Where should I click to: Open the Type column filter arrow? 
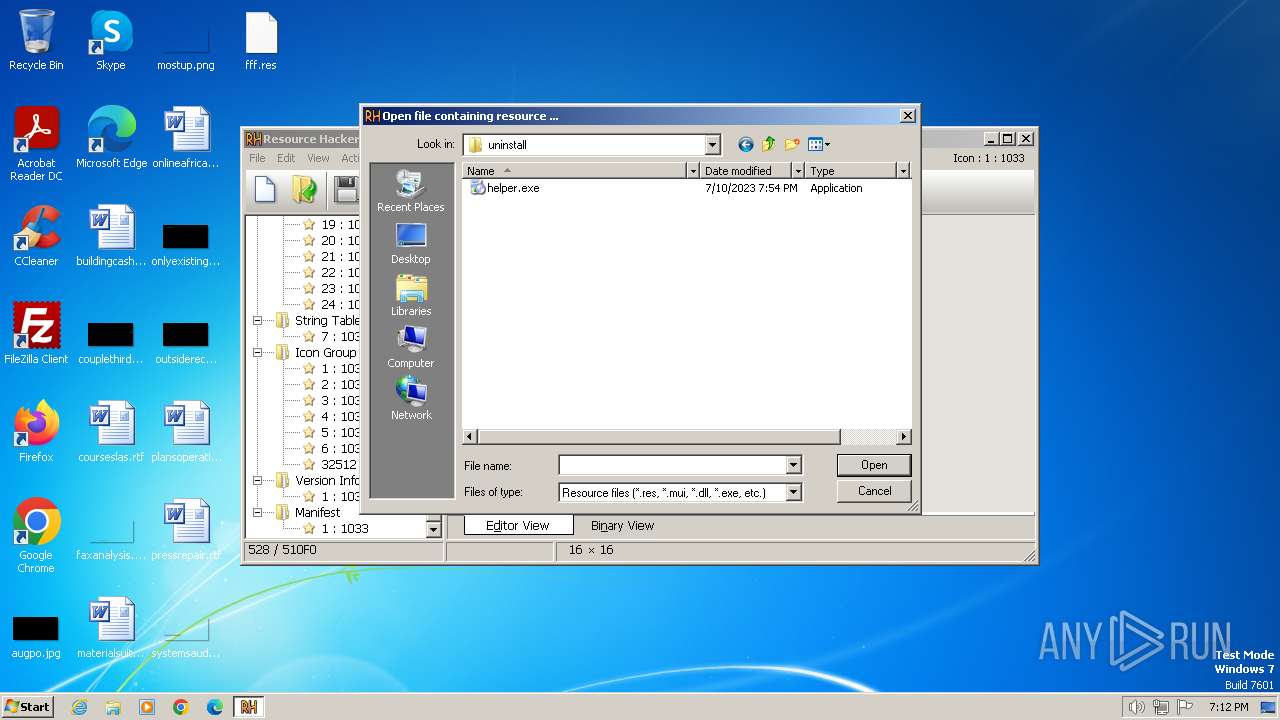tap(903, 171)
